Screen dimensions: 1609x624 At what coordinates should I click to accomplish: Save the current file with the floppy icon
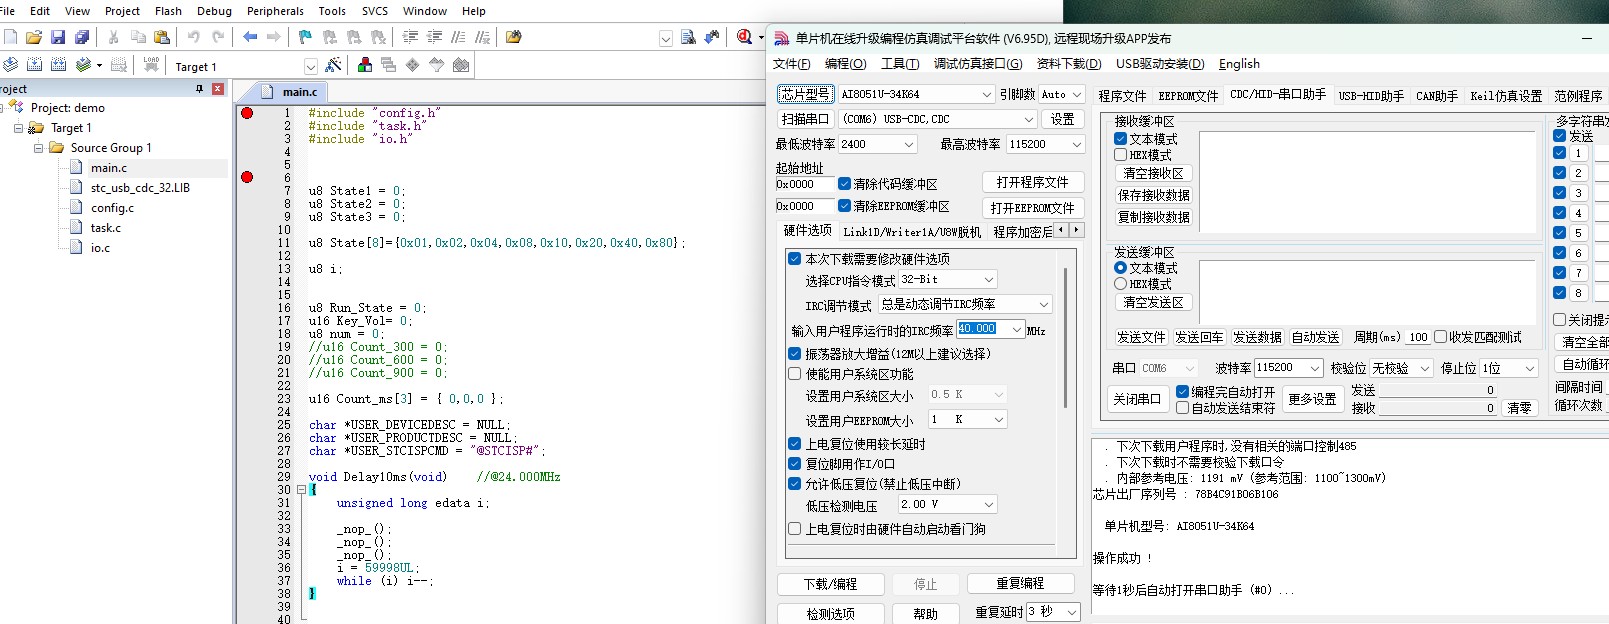58,37
